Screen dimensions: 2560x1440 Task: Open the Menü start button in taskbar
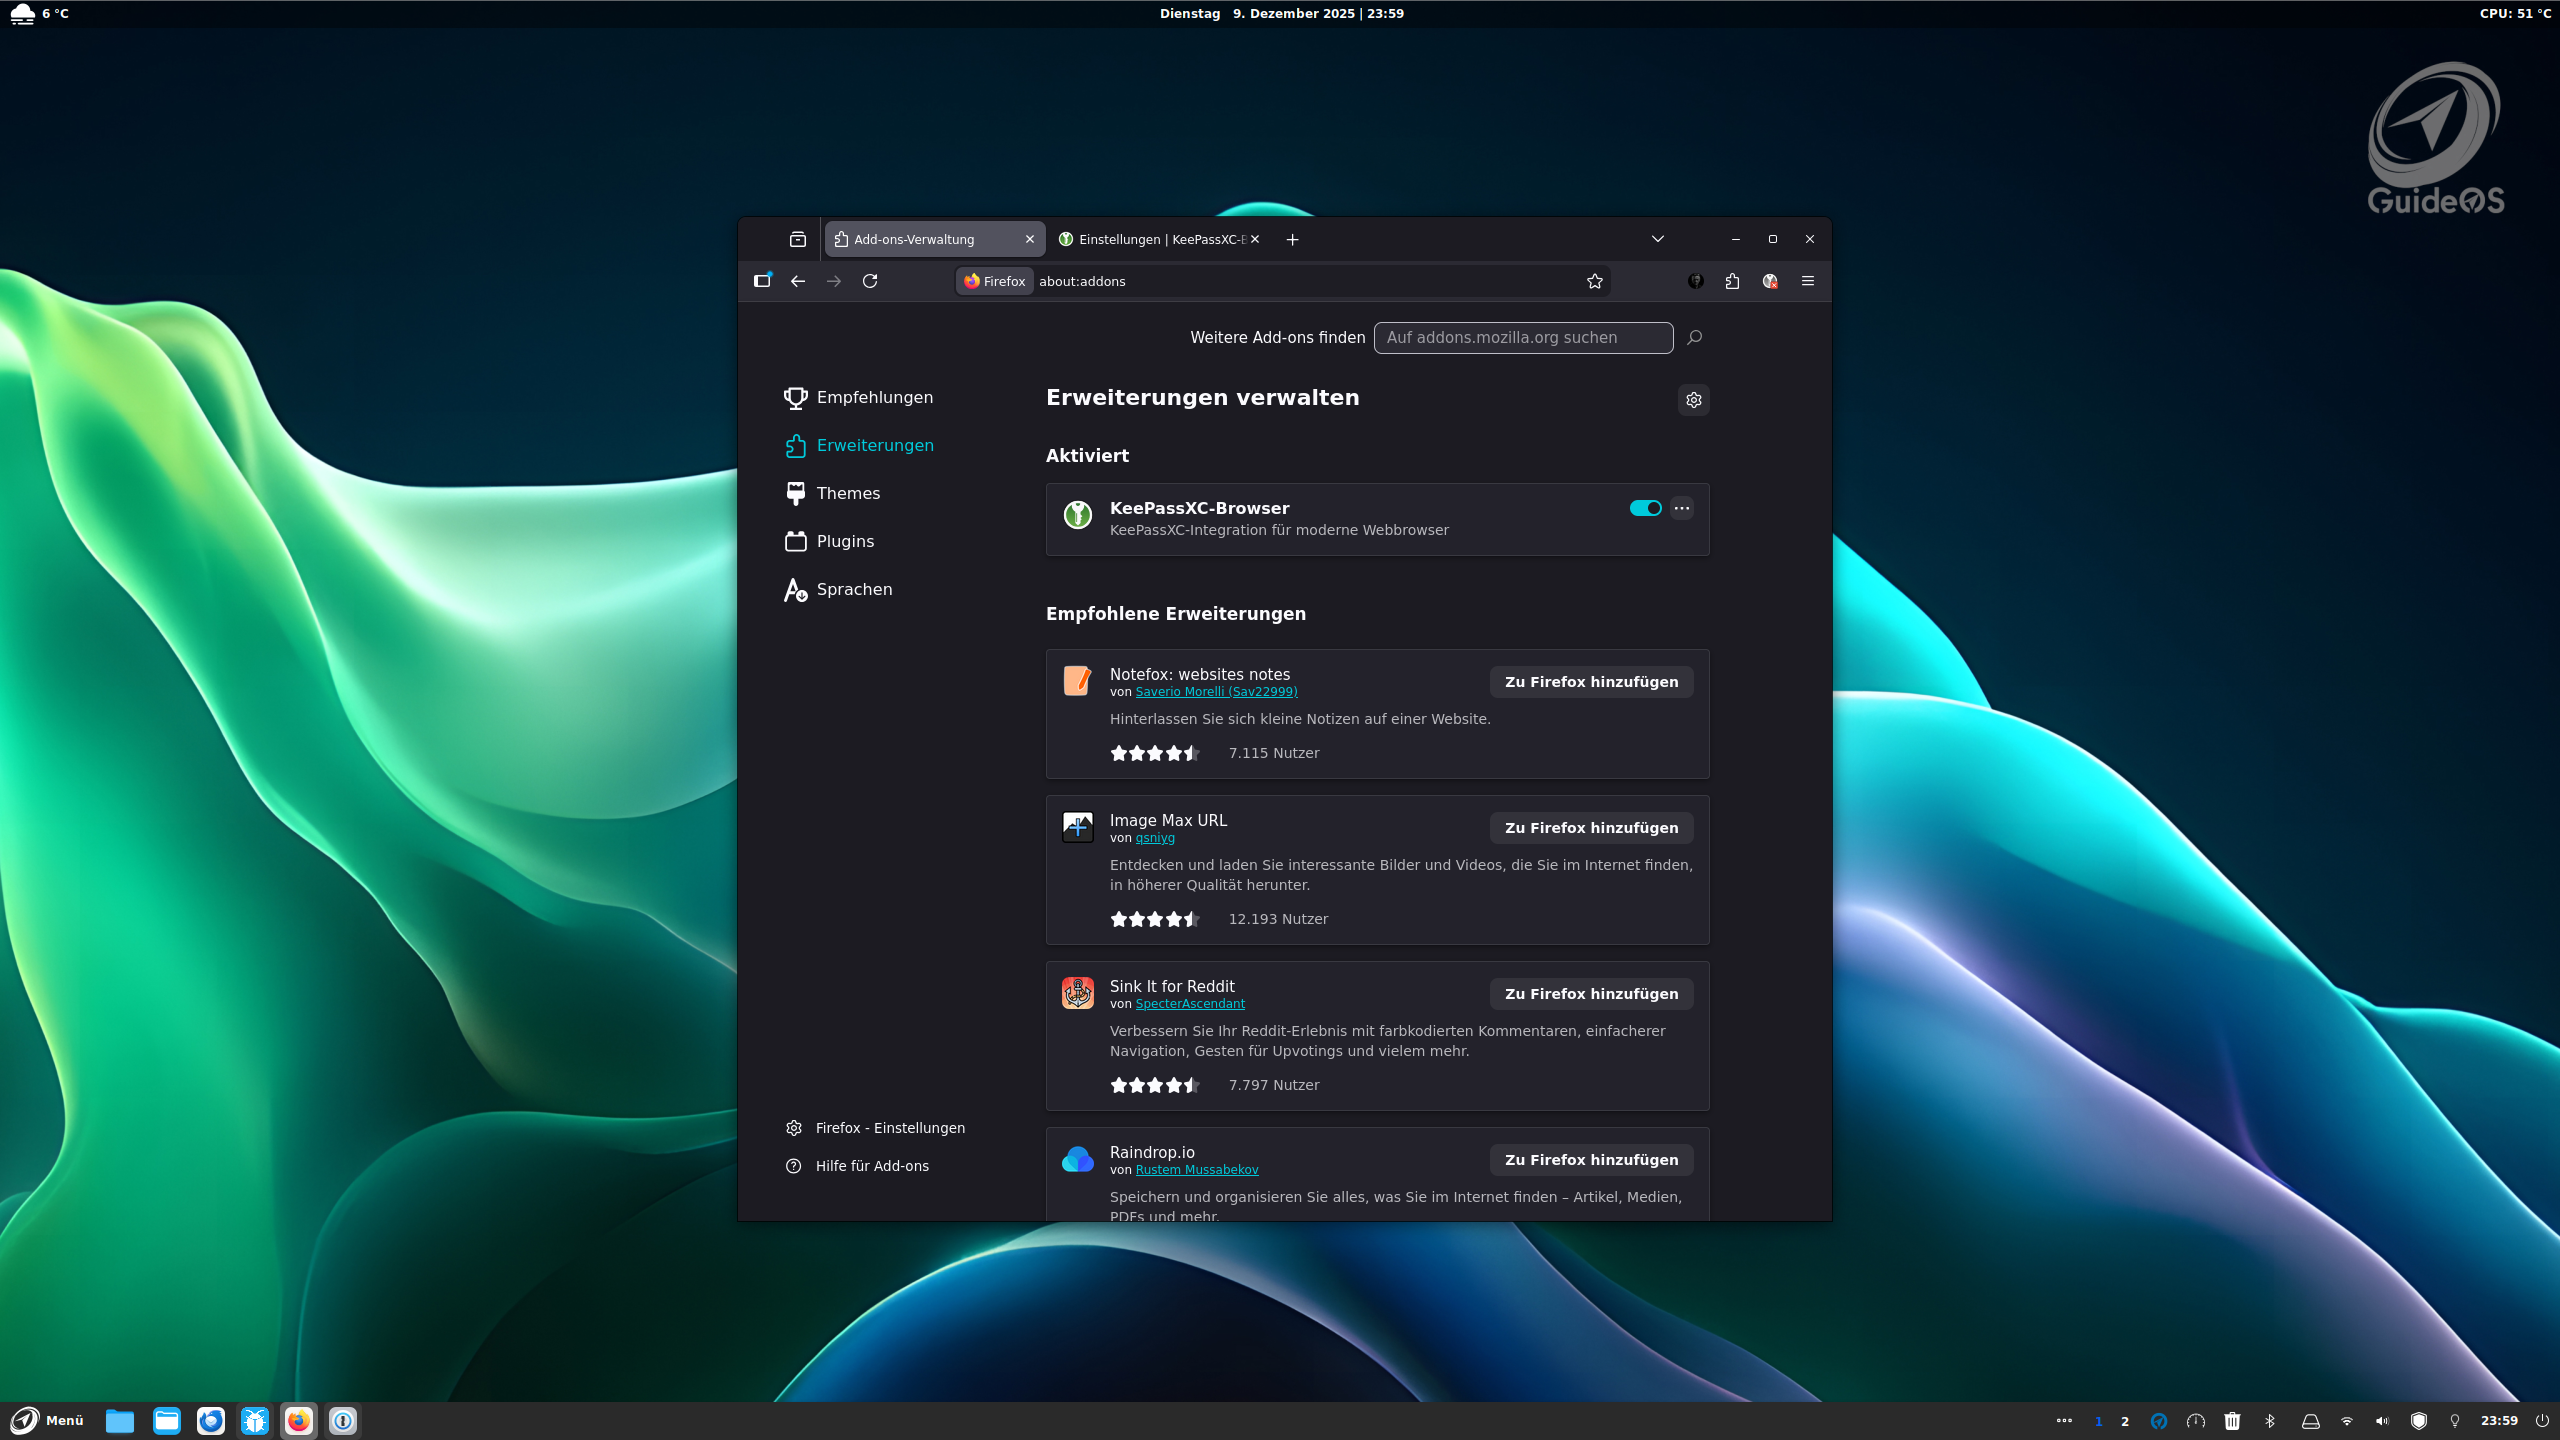[x=47, y=1420]
